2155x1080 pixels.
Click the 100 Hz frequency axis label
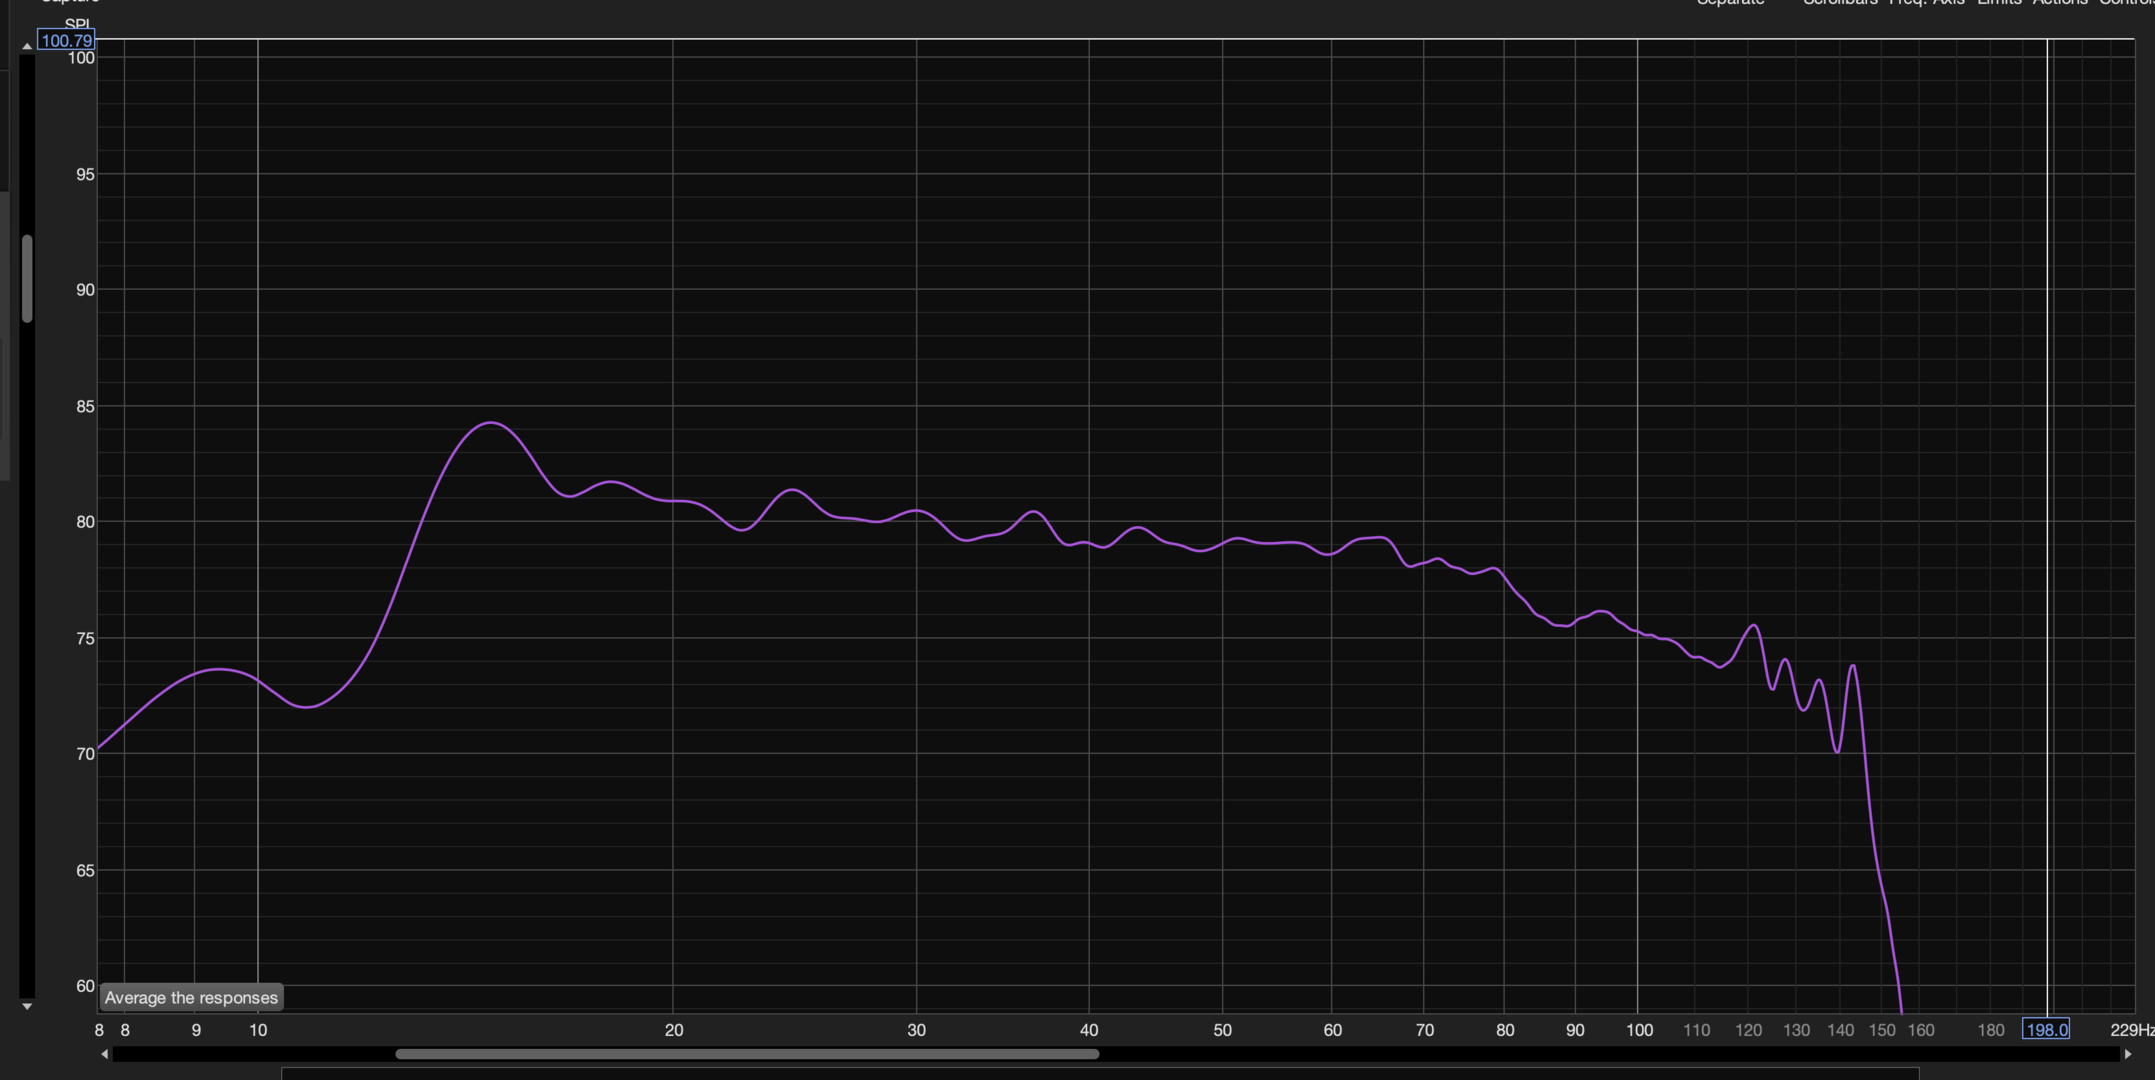(x=1638, y=1030)
